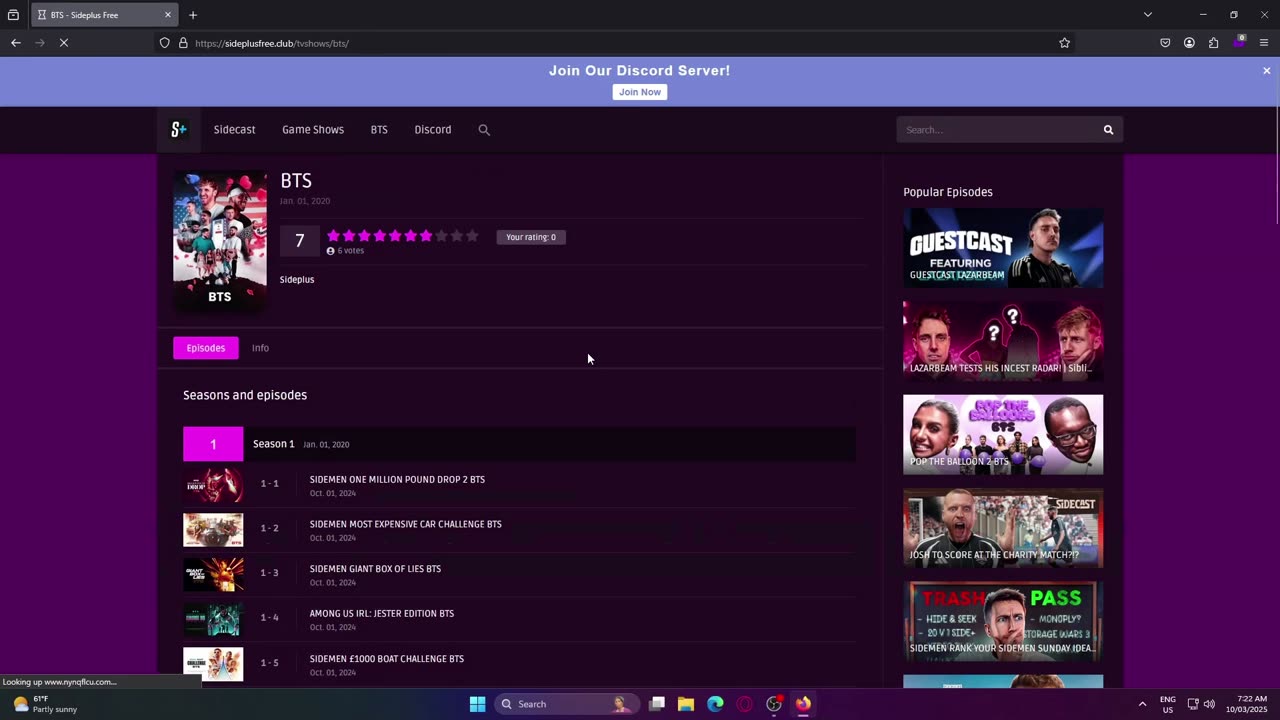Viewport: 1280px width, 720px height.
Task: Open the weather widget on taskbar
Action: (x=45, y=704)
